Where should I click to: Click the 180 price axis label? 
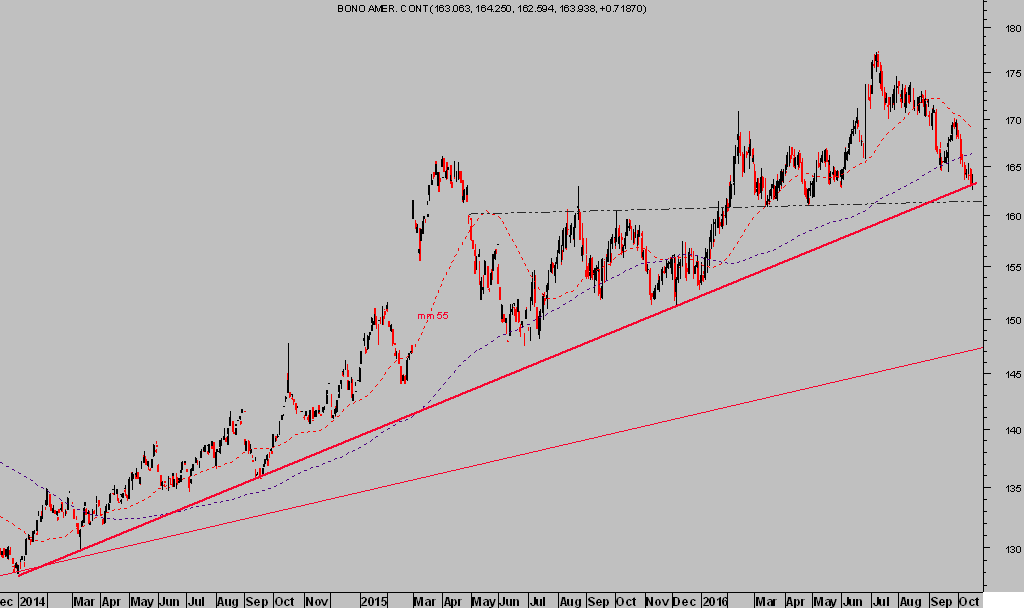tap(1004, 28)
